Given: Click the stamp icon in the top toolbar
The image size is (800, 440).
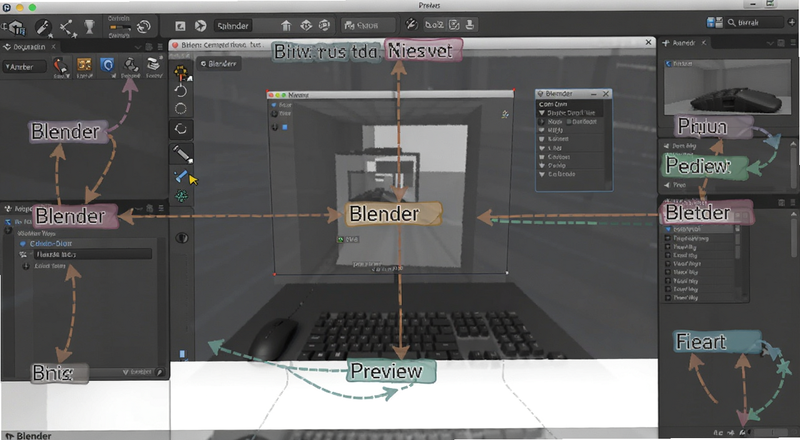Looking at the screenshot, I should (x=470, y=25).
